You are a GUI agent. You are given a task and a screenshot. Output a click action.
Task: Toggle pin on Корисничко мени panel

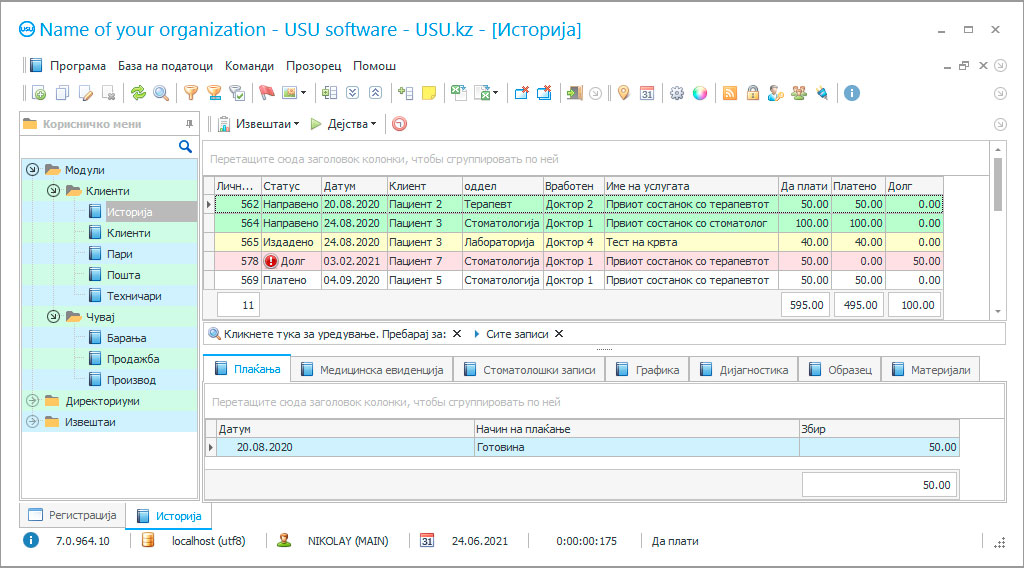189,124
